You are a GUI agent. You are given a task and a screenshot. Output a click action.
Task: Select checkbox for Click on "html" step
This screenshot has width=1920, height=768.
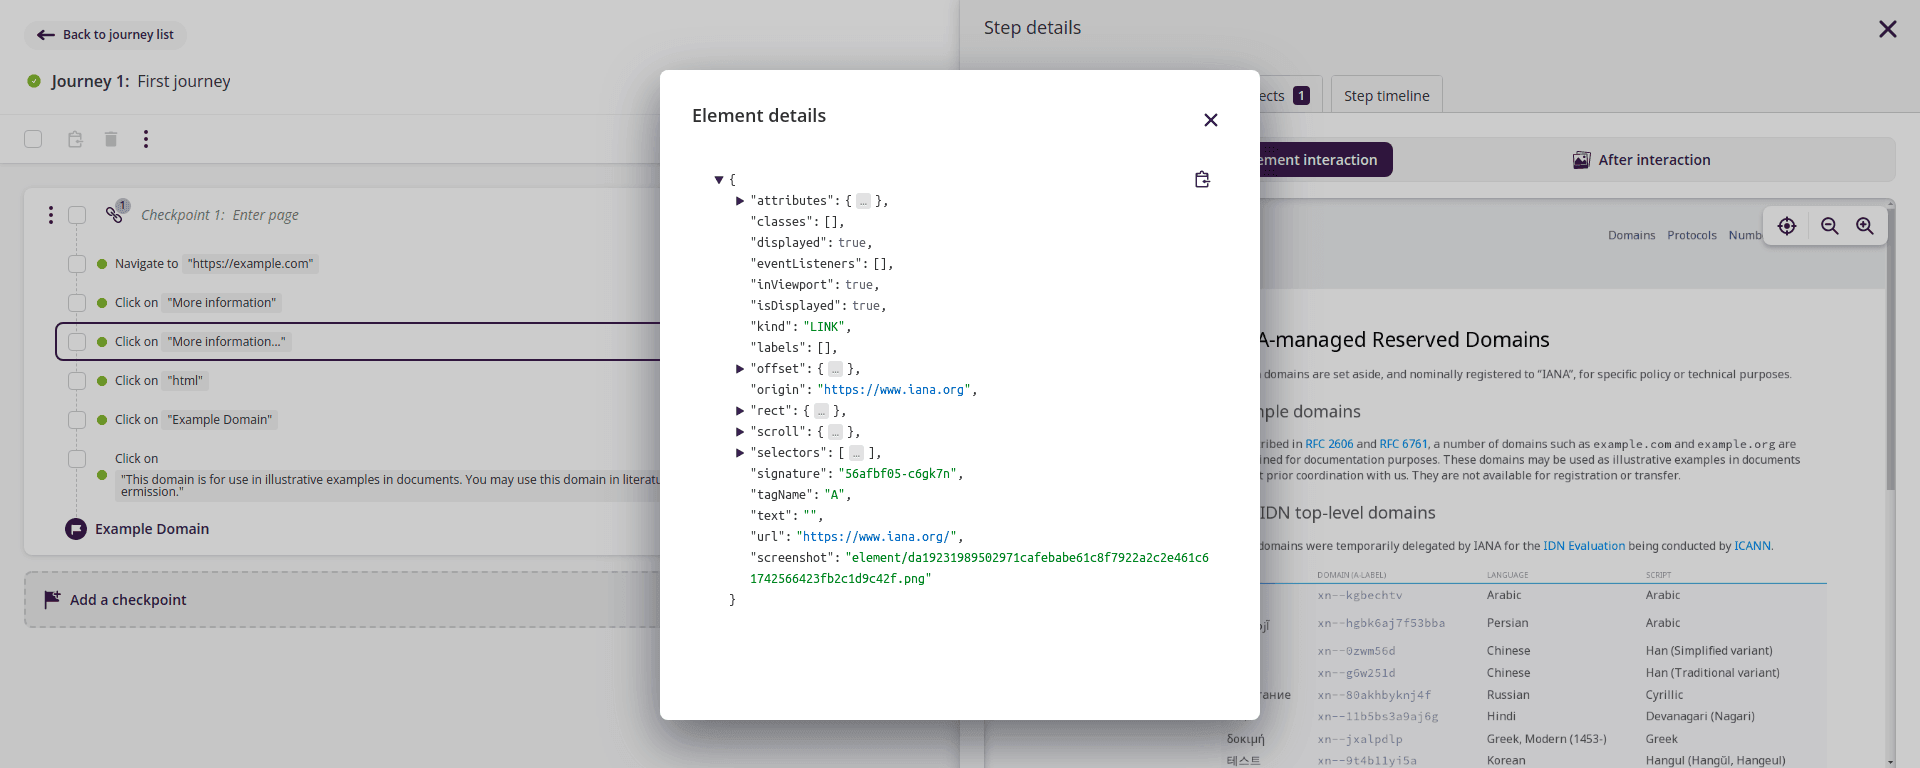tap(77, 381)
